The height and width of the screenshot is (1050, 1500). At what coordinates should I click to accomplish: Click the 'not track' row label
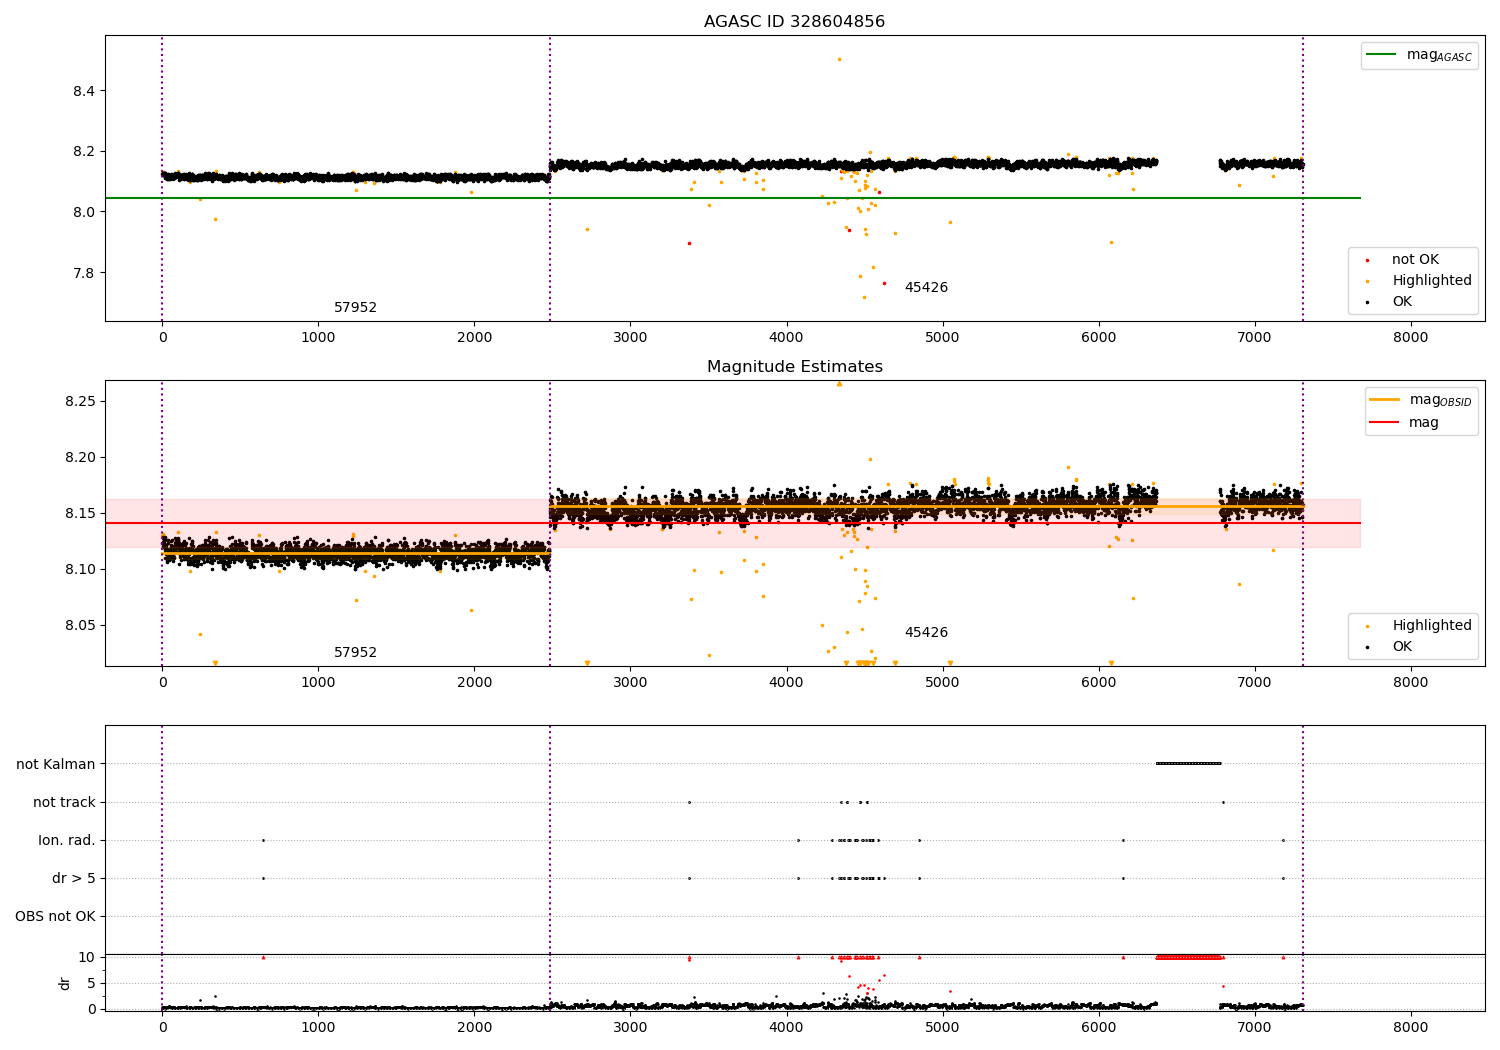coord(64,802)
